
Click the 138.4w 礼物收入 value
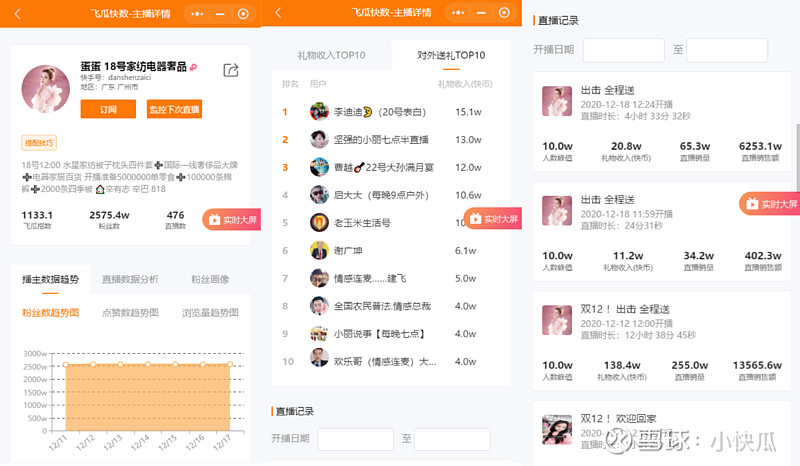coord(622,365)
